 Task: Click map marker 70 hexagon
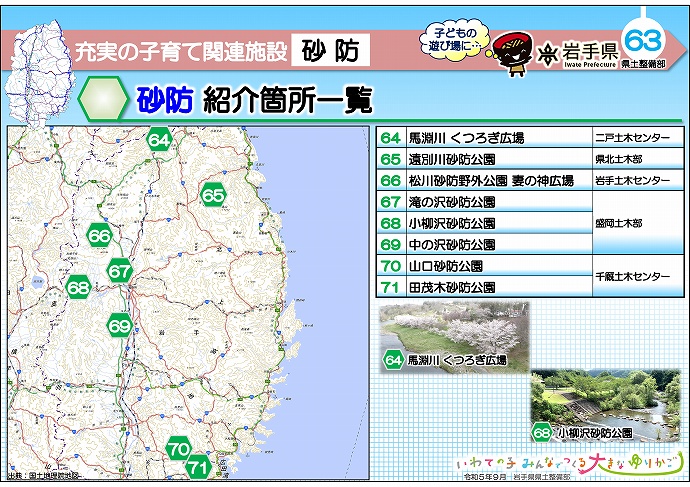click(178, 449)
